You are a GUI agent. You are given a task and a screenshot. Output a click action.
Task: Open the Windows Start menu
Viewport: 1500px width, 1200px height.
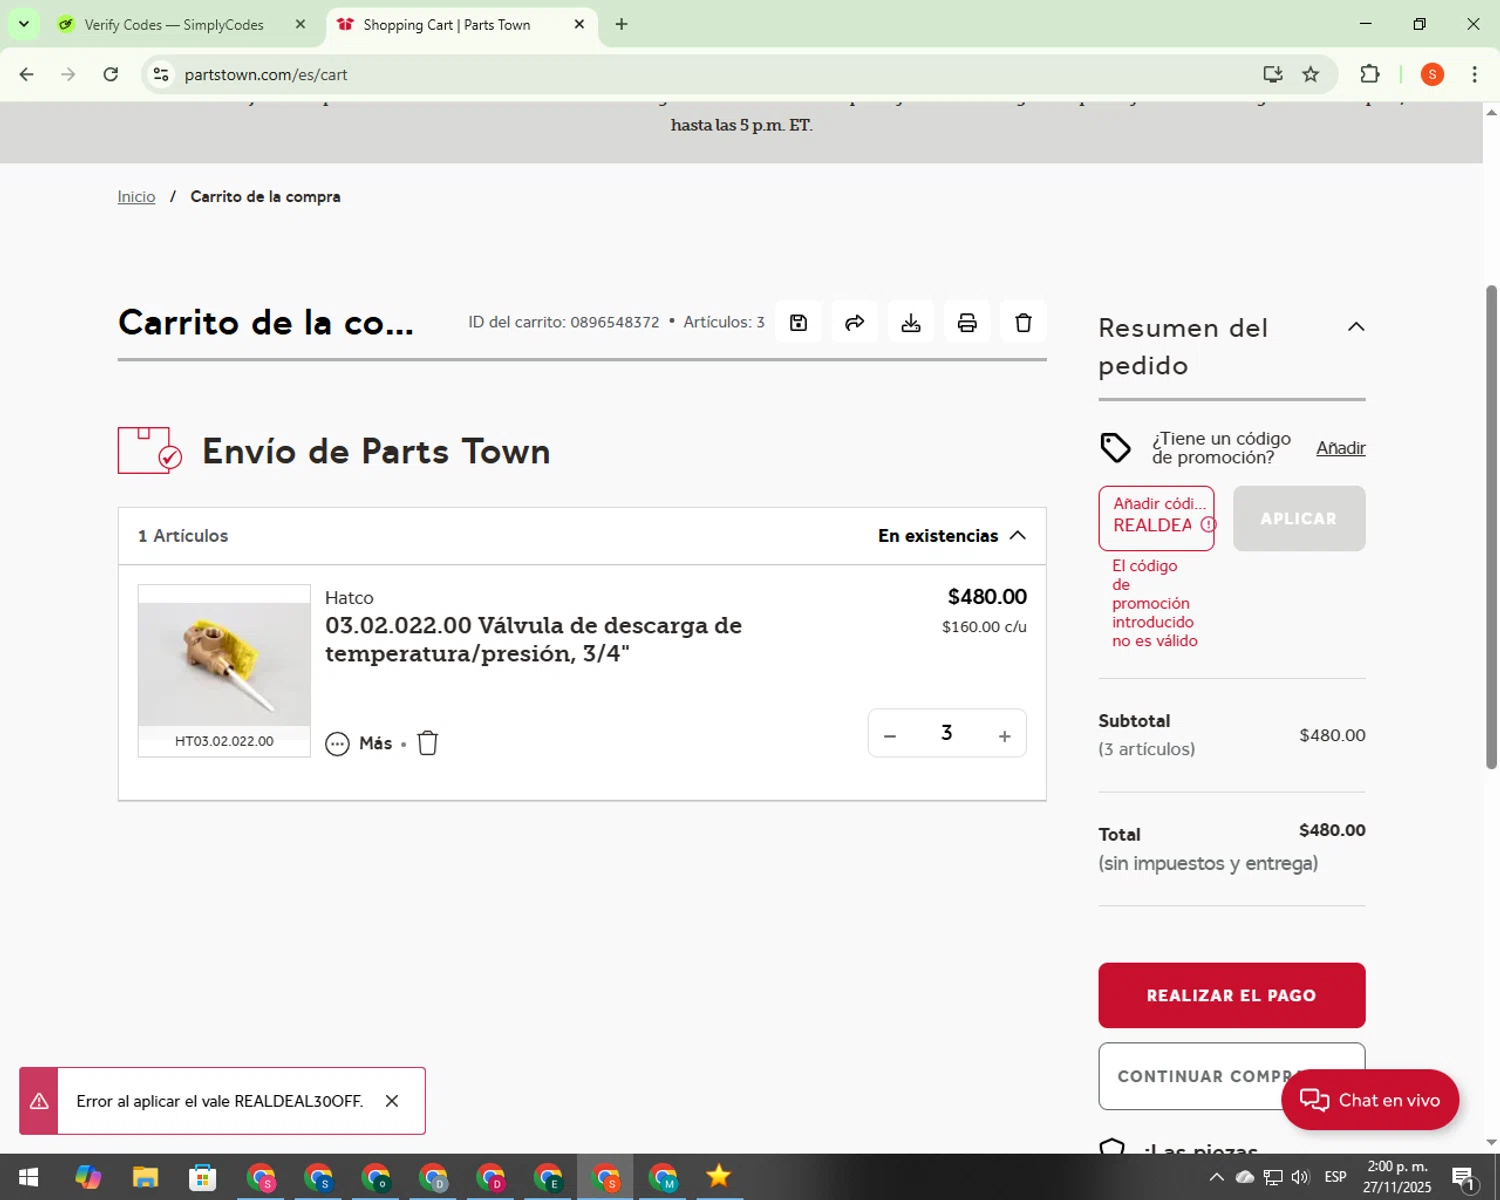pyautogui.click(x=28, y=1177)
